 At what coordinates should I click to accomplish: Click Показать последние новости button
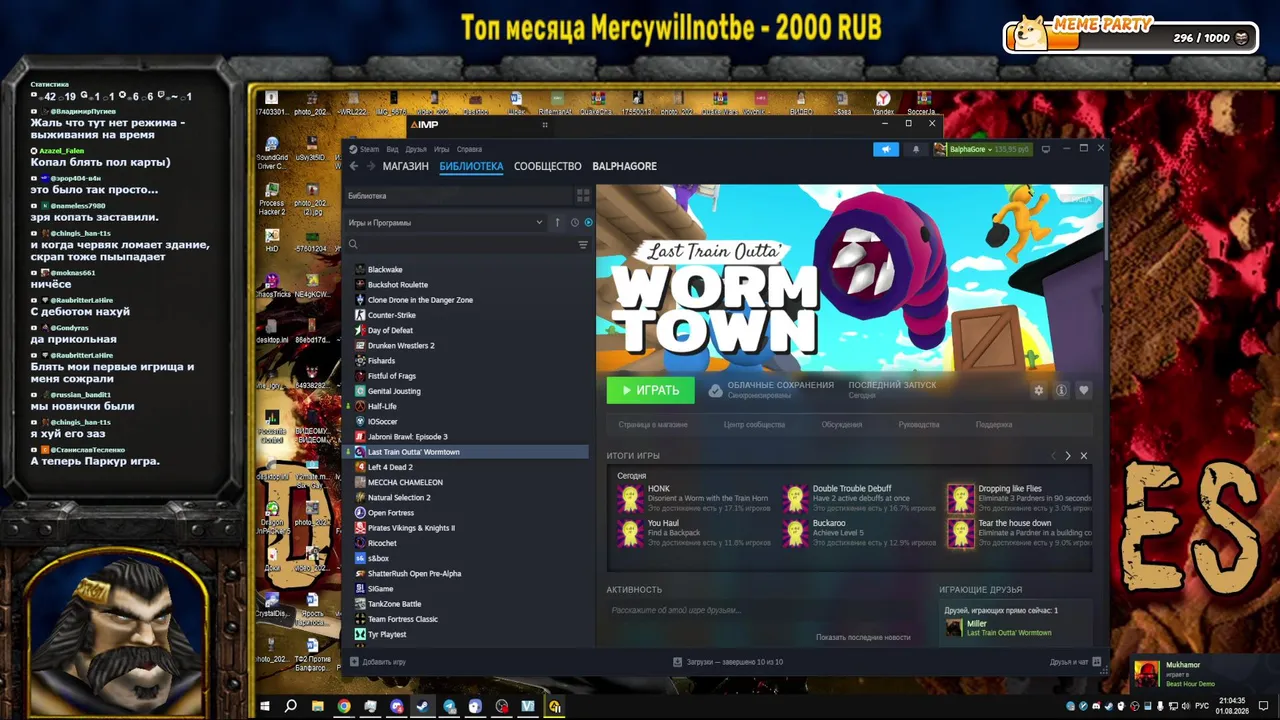[863, 637]
